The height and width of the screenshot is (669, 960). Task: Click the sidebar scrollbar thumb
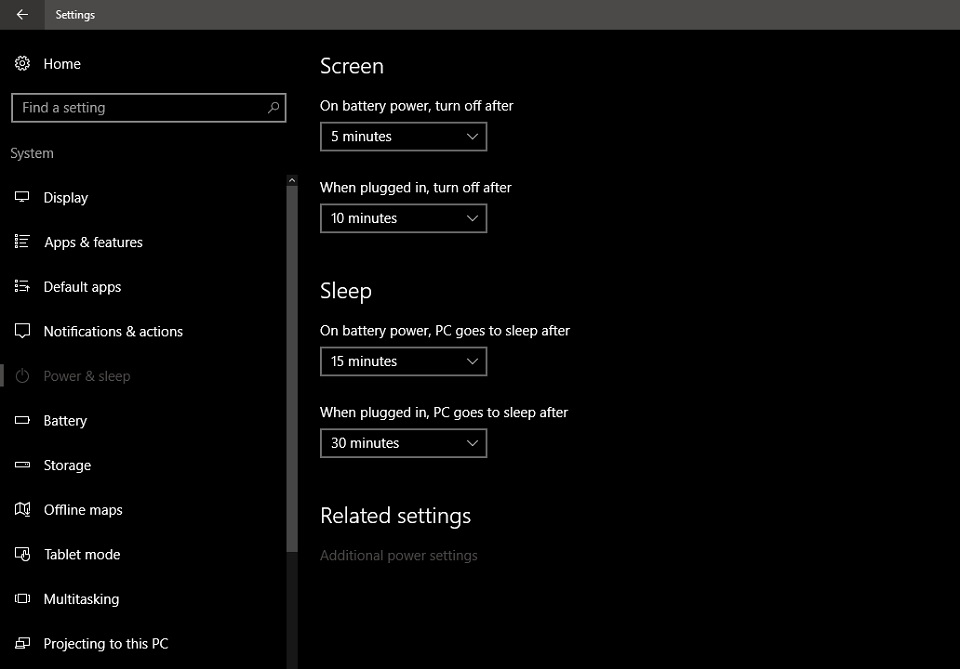click(292, 368)
